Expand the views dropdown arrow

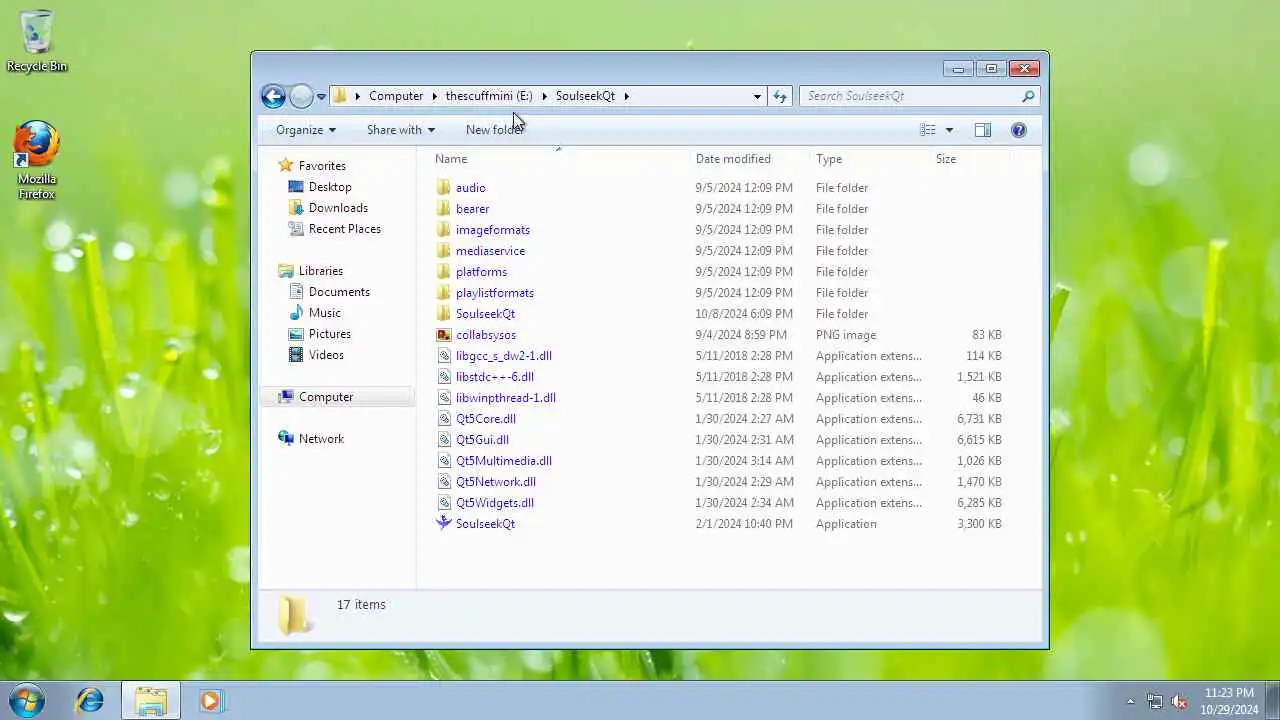(949, 130)
